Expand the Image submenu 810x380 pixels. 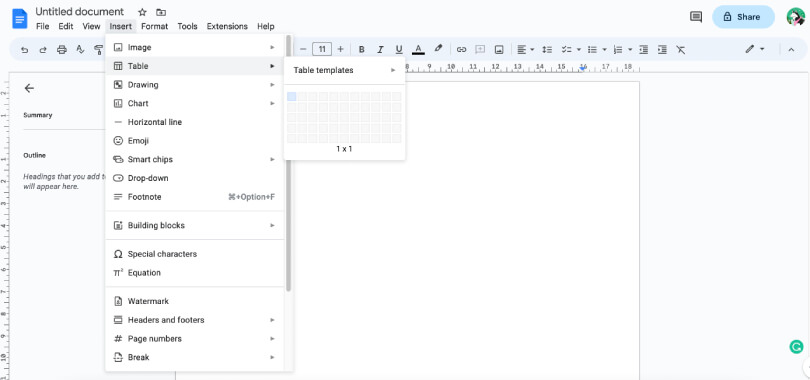(x=195, y=48)
